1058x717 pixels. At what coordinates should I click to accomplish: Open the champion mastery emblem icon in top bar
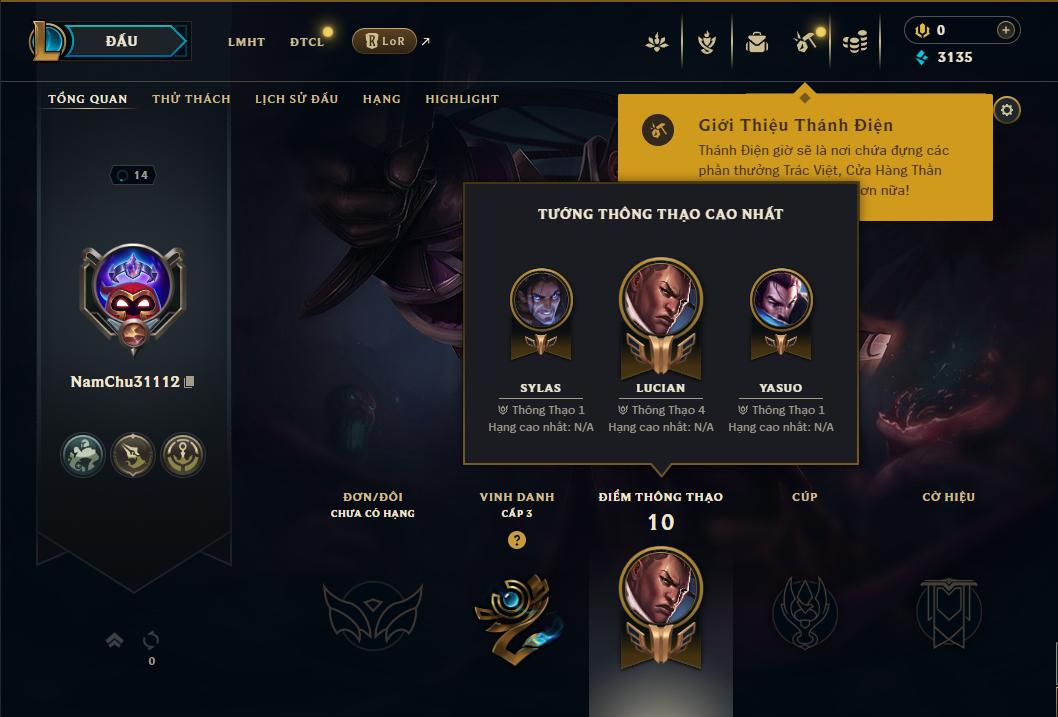pos(706,42)
